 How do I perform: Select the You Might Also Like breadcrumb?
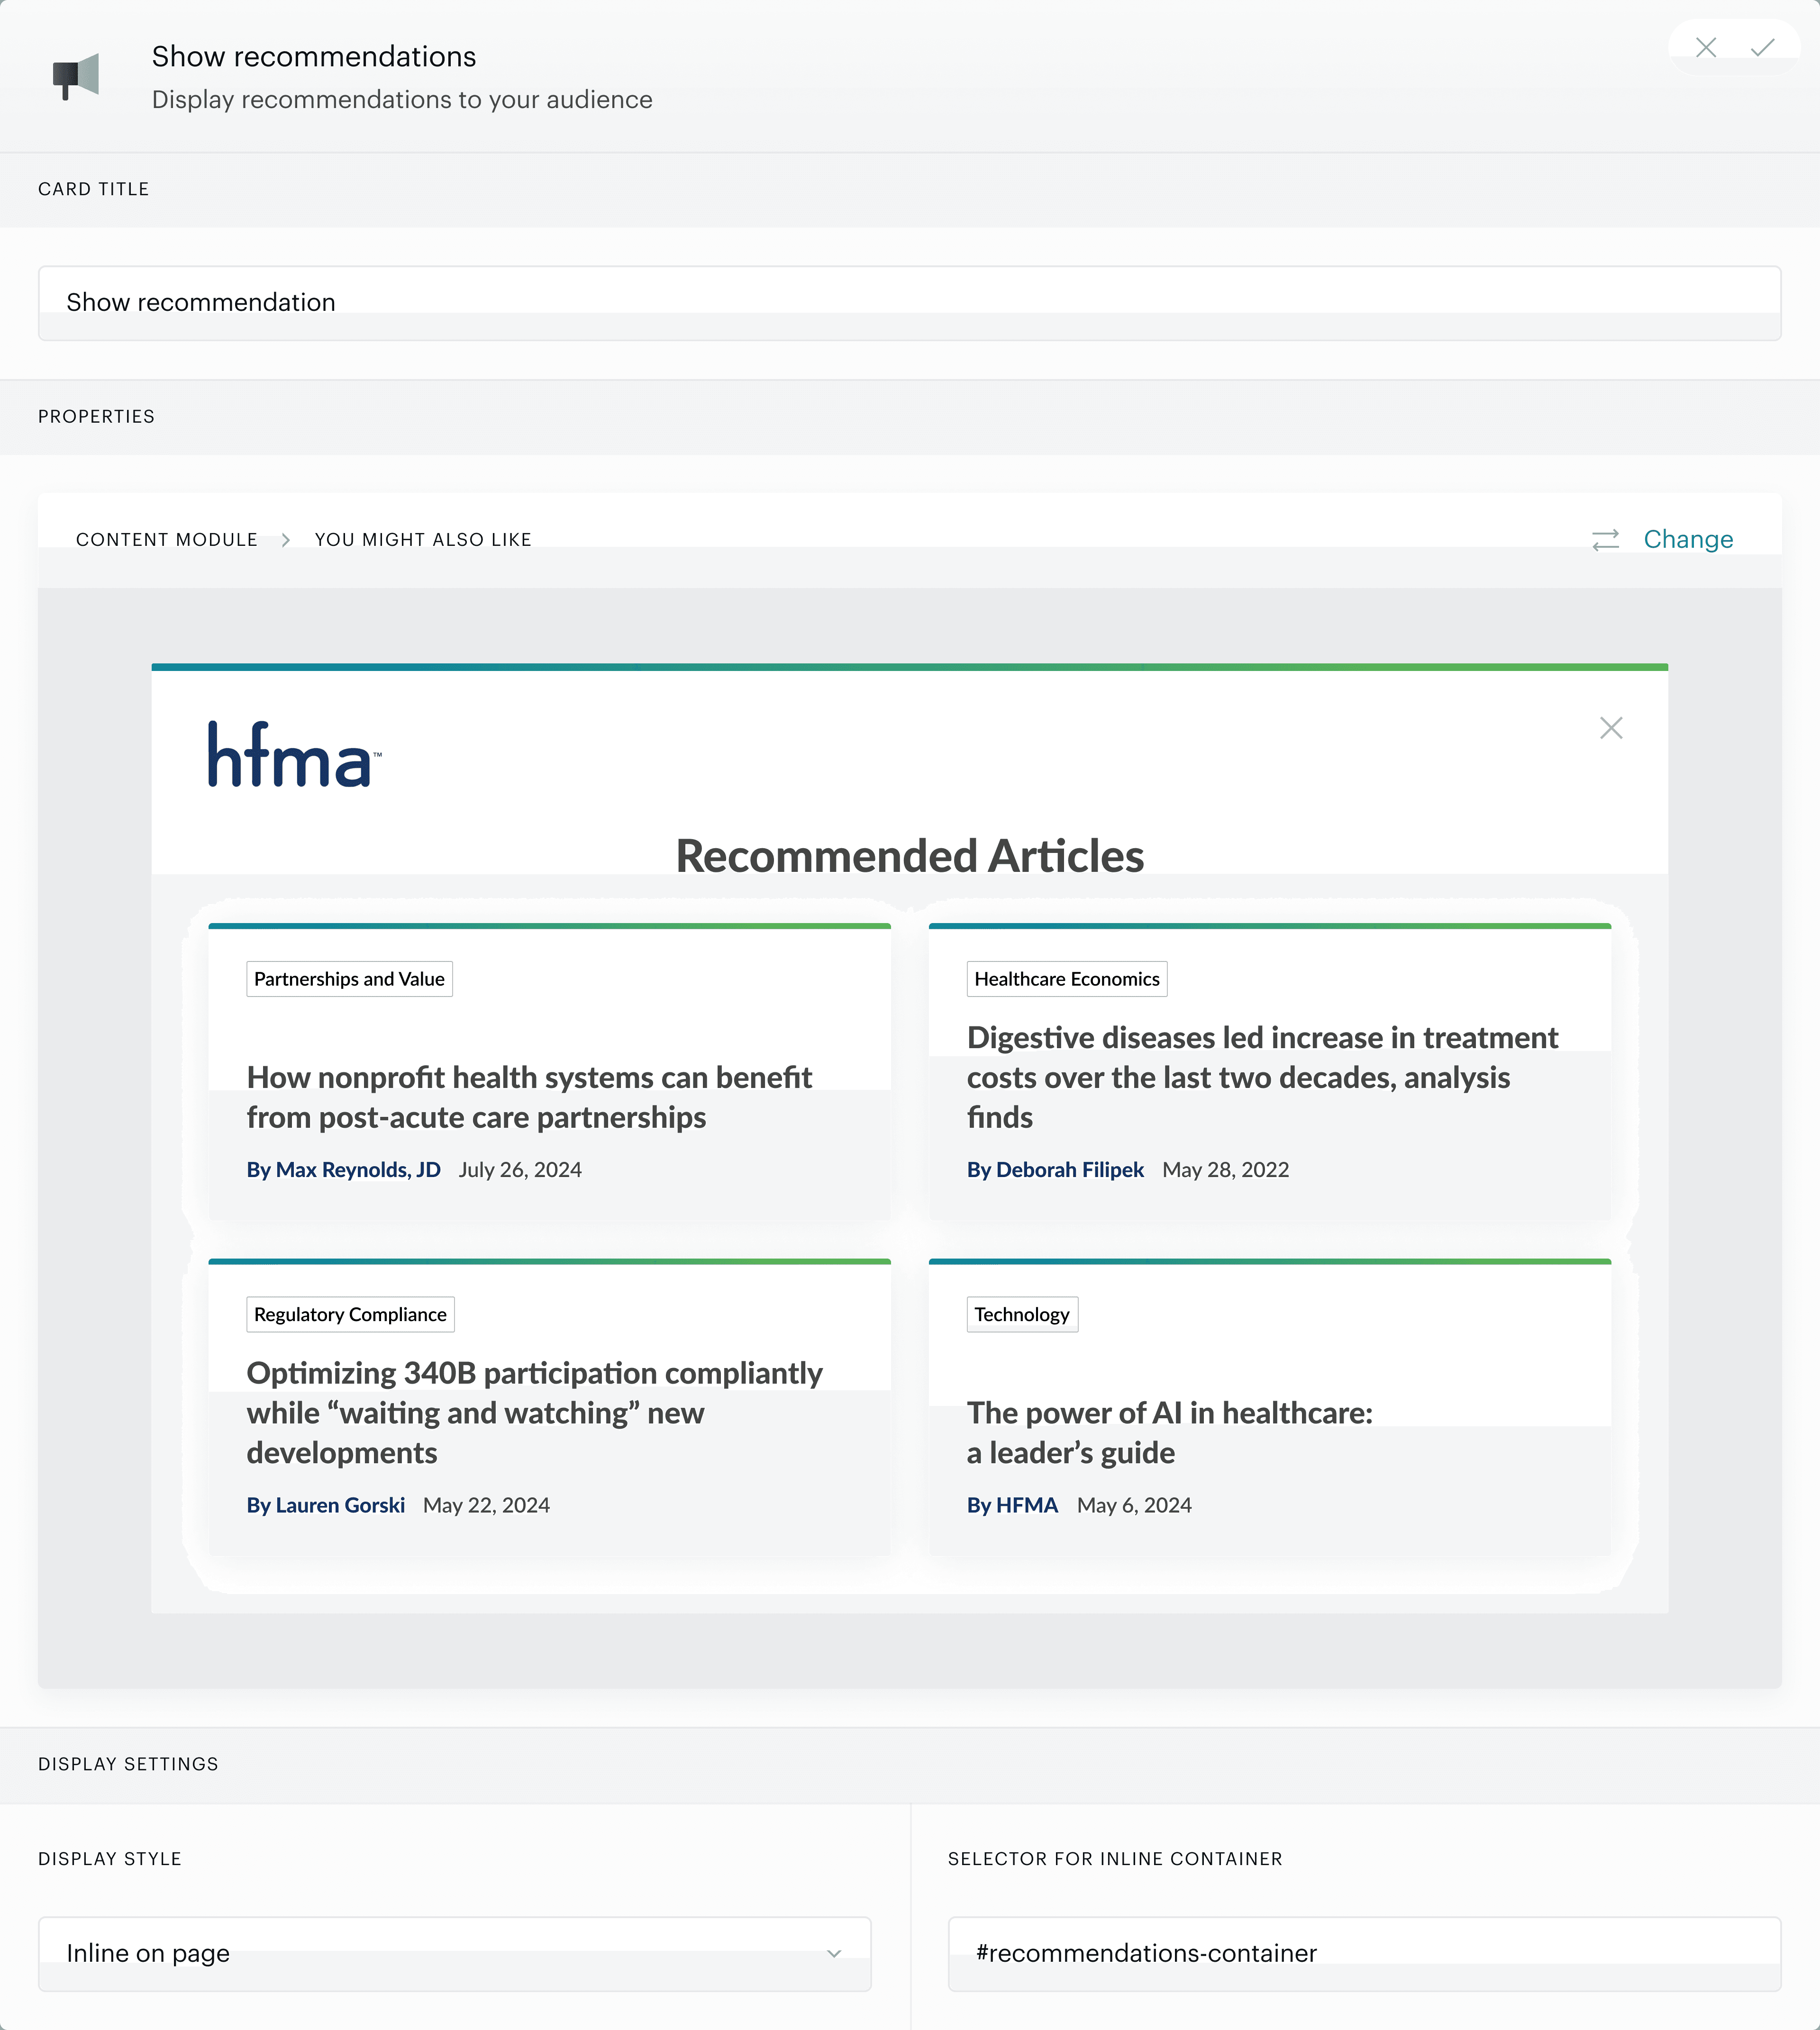tap(423, 540)
